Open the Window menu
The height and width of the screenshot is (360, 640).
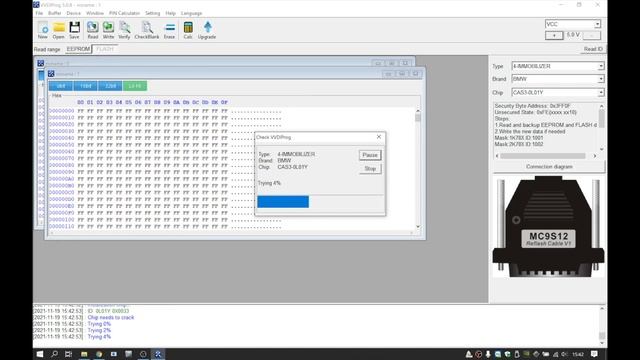[x=95, y=13]
